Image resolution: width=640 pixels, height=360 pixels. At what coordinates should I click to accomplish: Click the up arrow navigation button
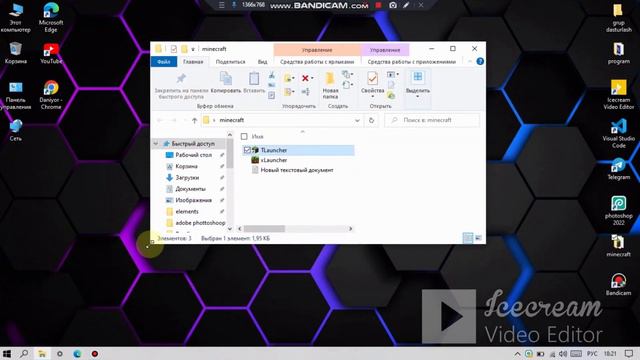click(x=195, y=120)
